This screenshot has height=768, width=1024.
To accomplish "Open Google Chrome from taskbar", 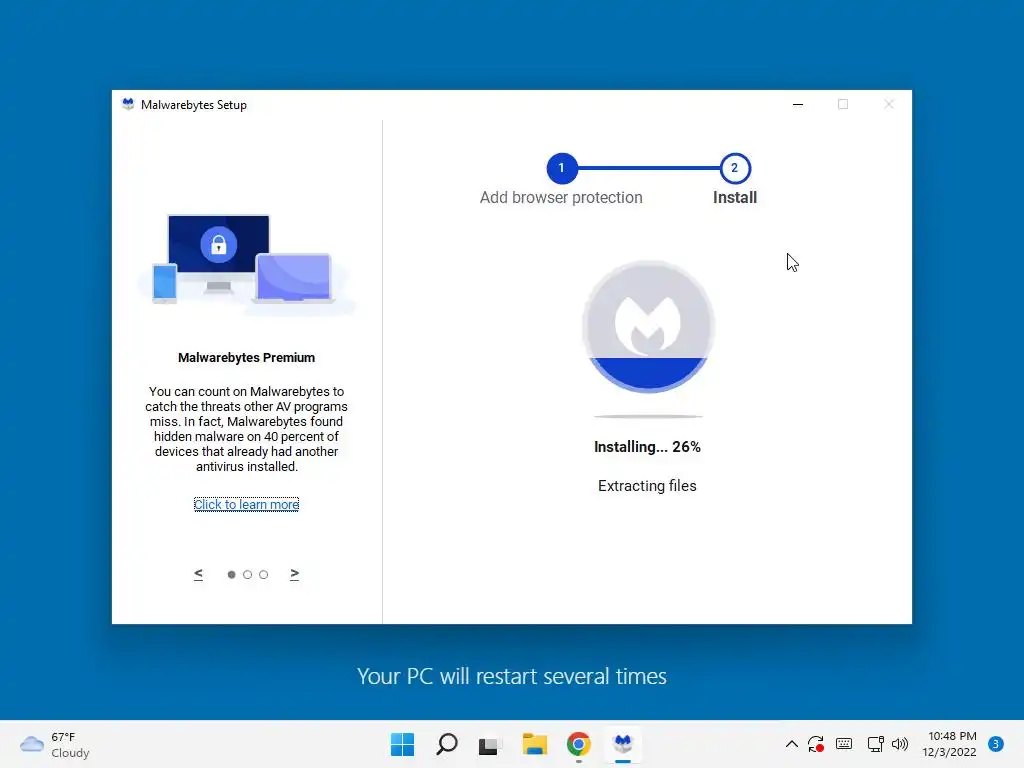I will pyautogui.click(x=579, y=744).
